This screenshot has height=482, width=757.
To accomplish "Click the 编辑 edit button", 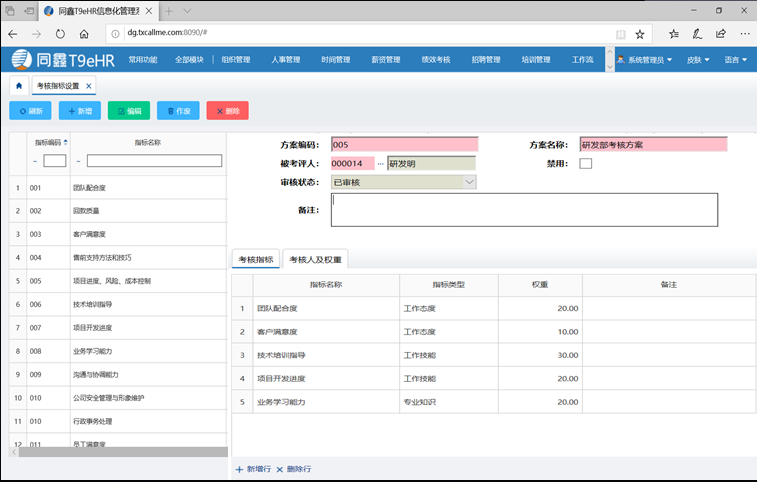I will pos(129,111).
